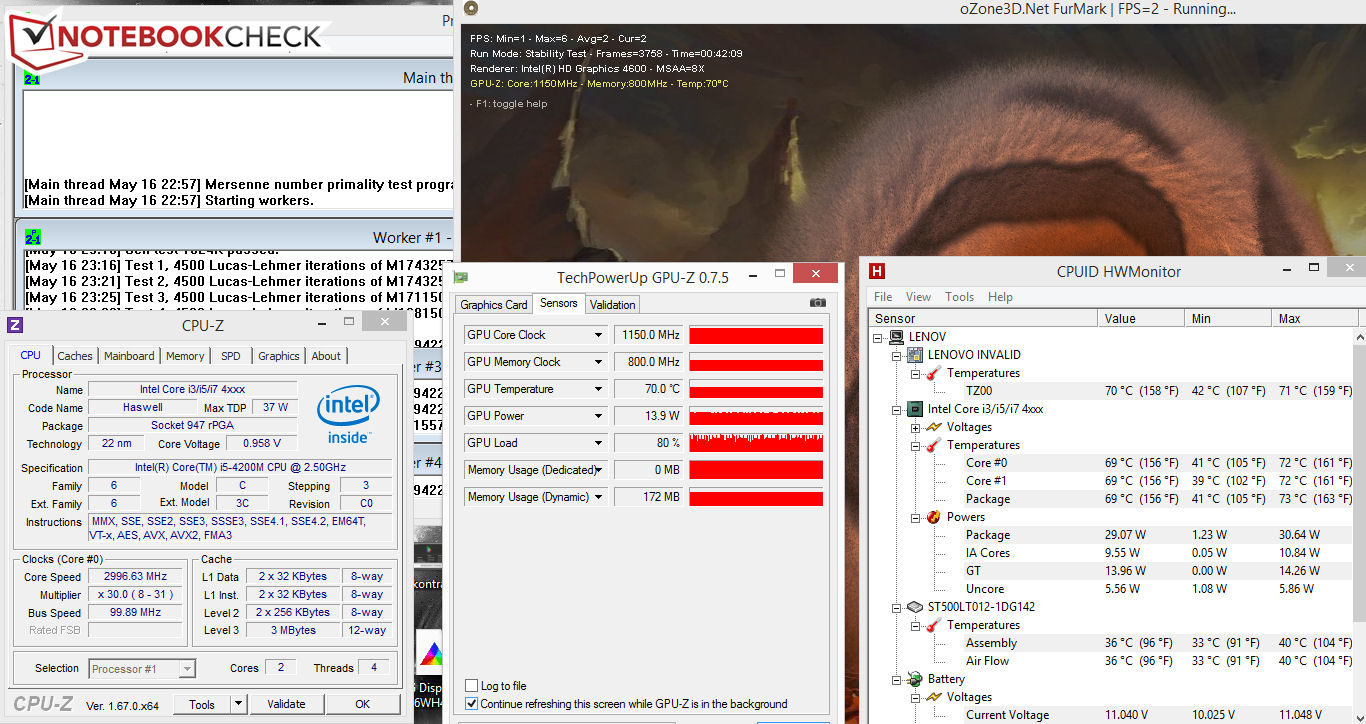Click the thermometer icon beside Temperatures under LENOVO INVALID
1366x724 pixels.
pos(932,373)
